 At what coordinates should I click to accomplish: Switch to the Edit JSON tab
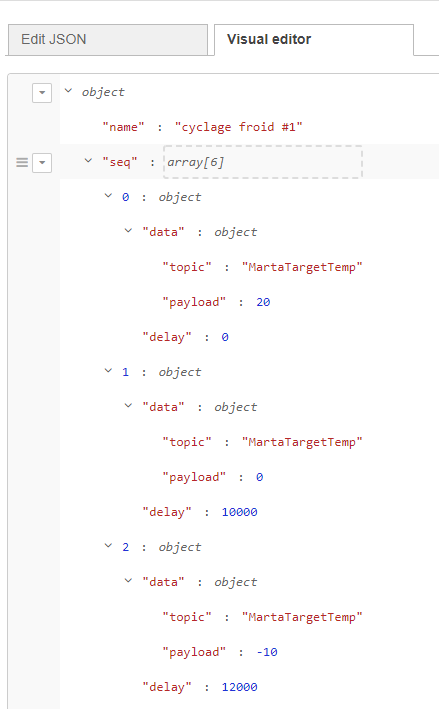click(108, 40)
